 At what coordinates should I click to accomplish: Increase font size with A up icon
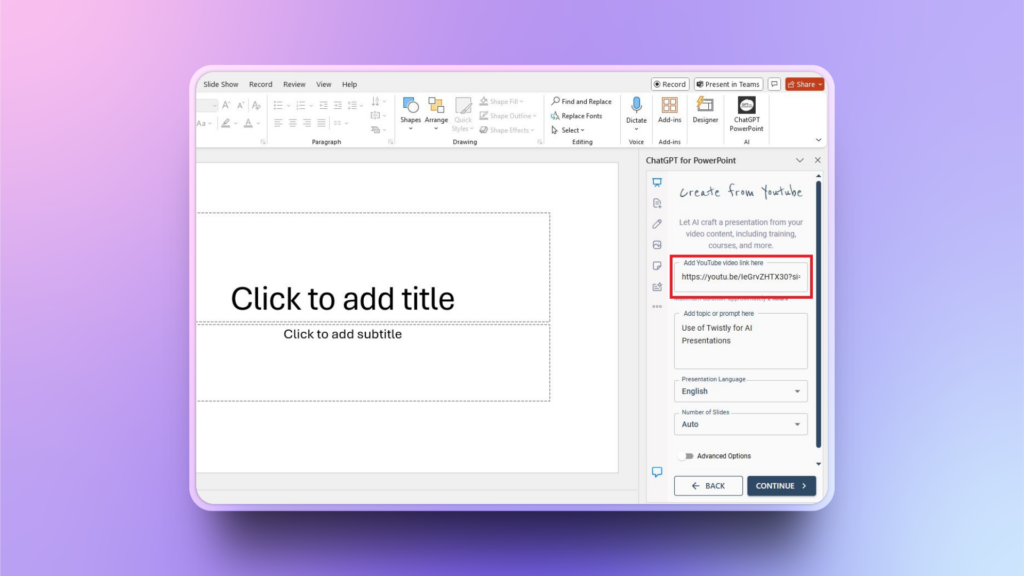pyautogui.click(x=226, y=105)
